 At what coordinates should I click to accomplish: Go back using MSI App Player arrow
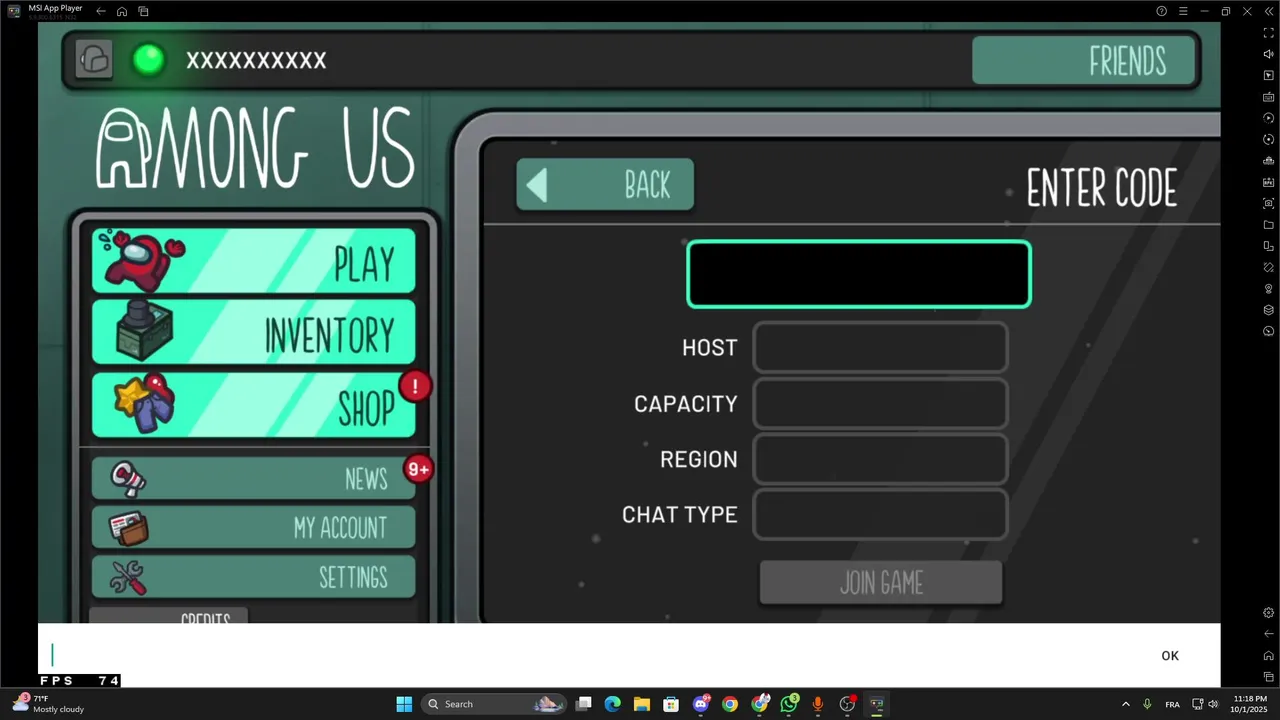(101, 11)
